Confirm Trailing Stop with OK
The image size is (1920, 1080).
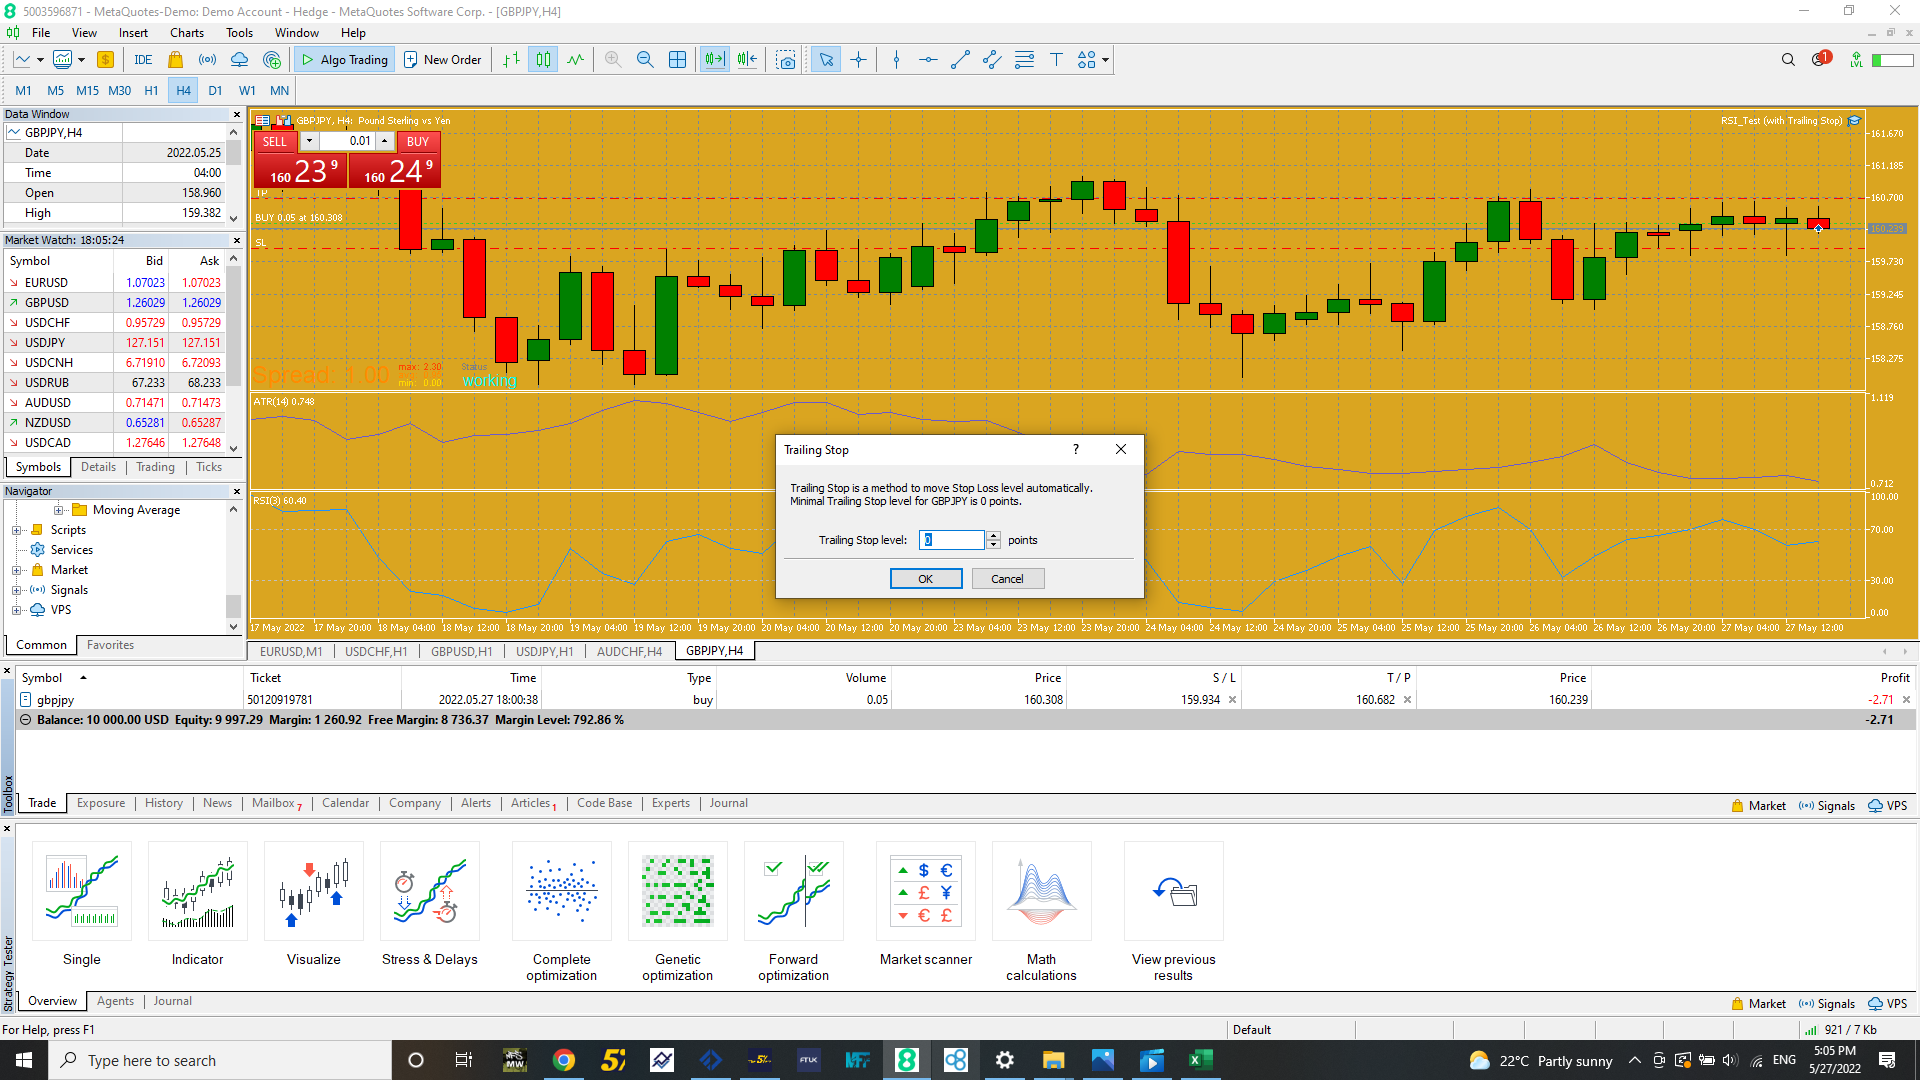click(x=926, y=579)
